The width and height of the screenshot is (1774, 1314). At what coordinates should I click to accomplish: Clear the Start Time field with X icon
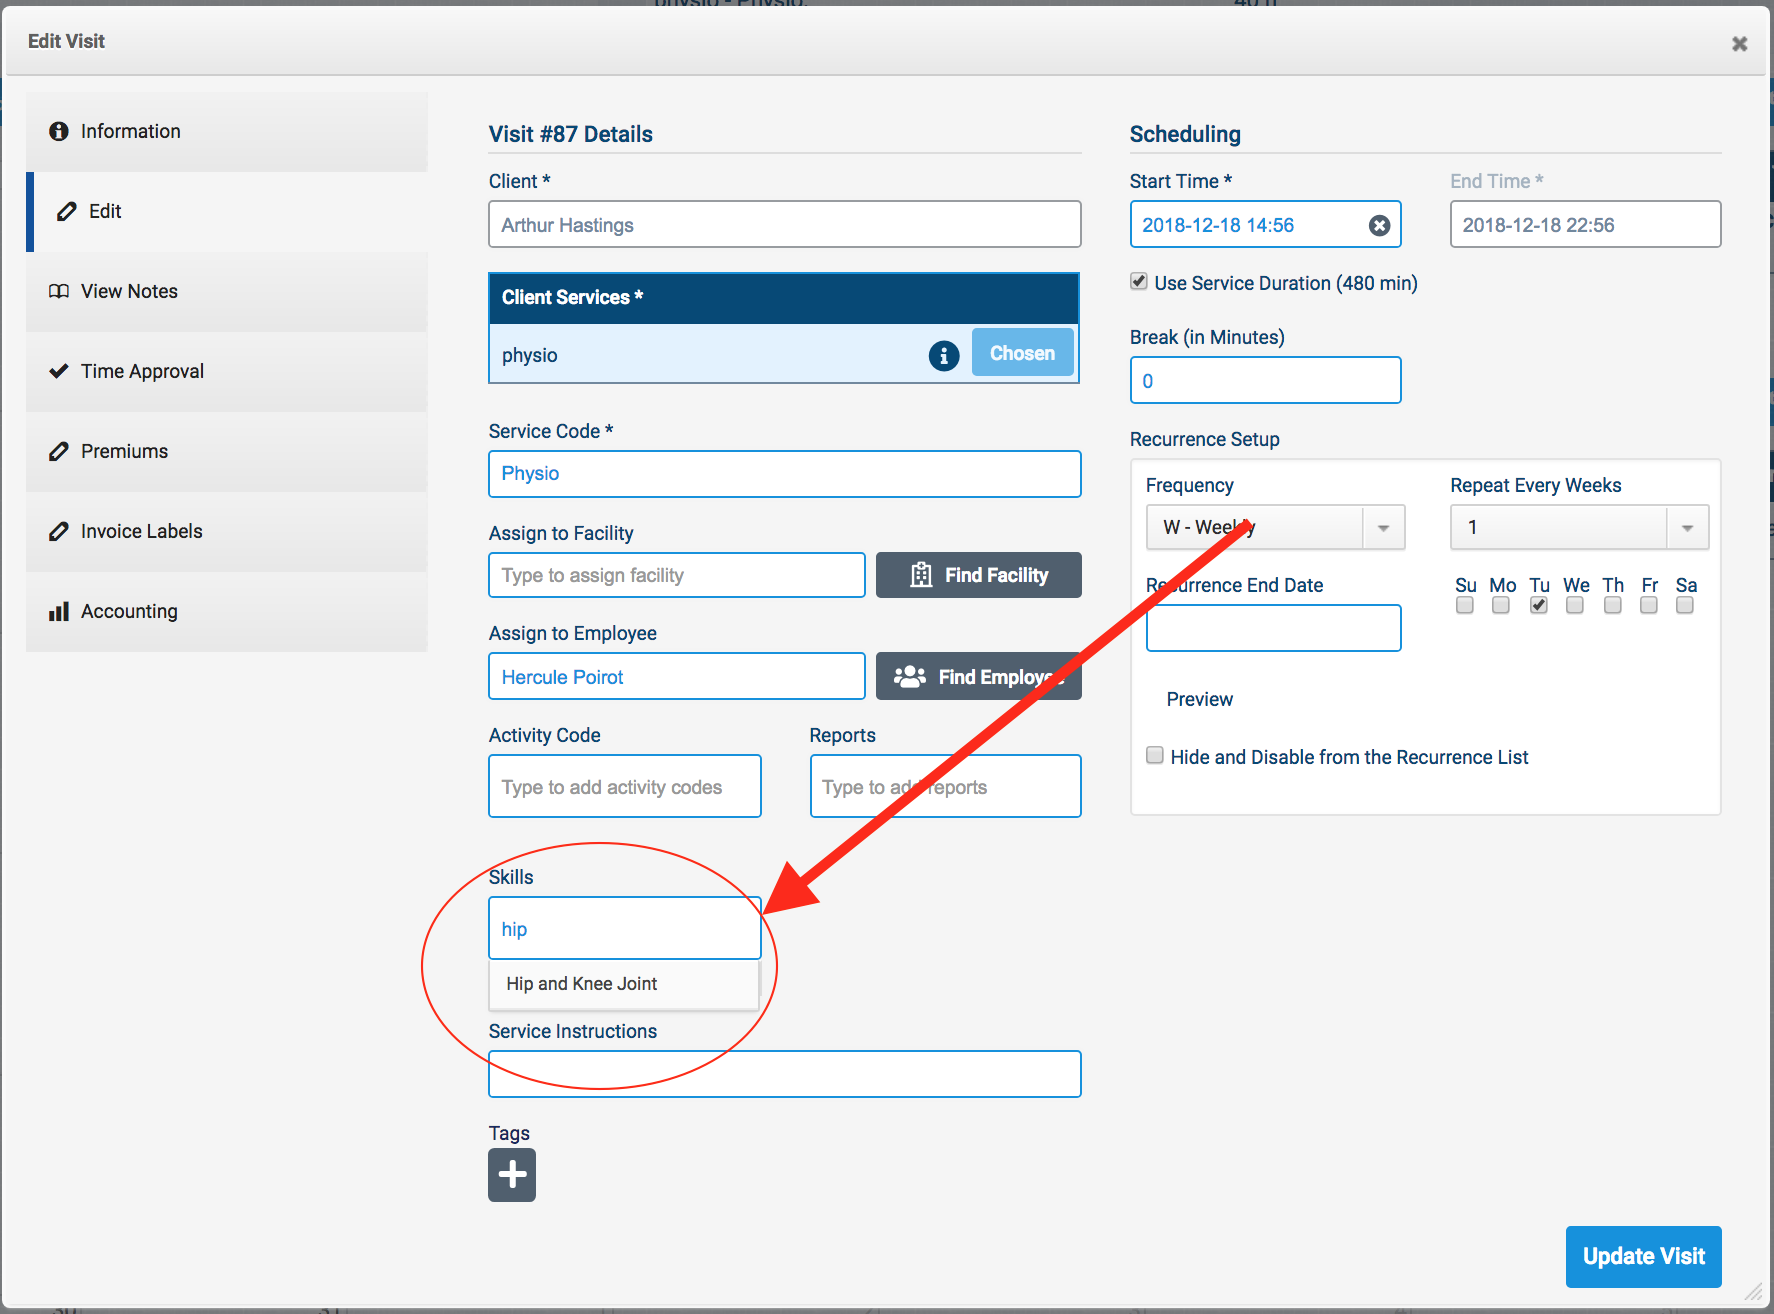coord(1379,226)
